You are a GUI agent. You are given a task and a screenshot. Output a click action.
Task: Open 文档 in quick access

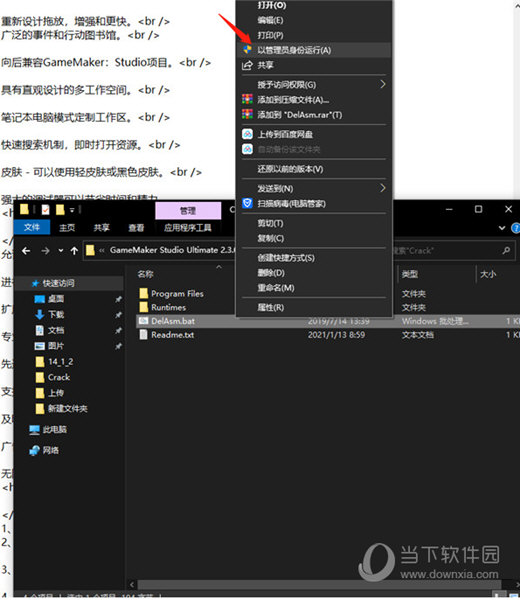(56, 330)
